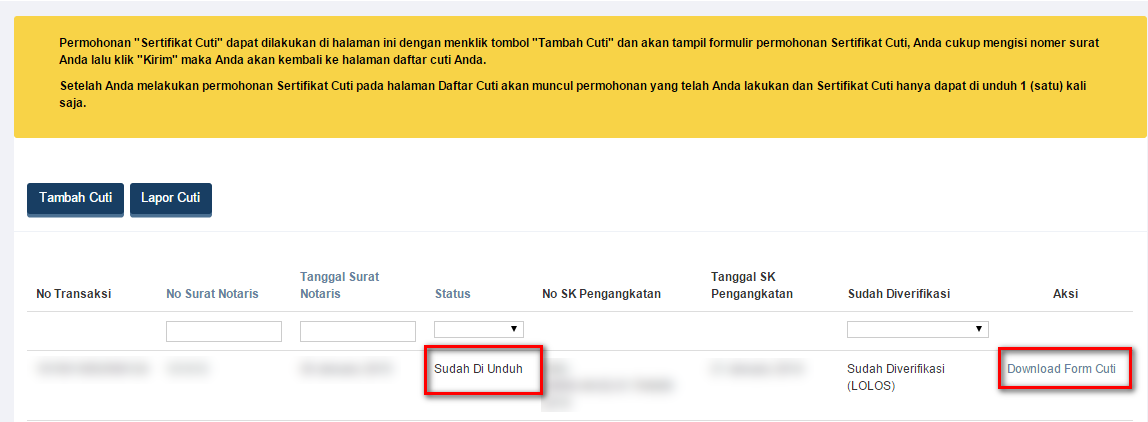Click the No Transaksi column header
The width and height of the screenshot is (1148, 422).
pos(73,294)
